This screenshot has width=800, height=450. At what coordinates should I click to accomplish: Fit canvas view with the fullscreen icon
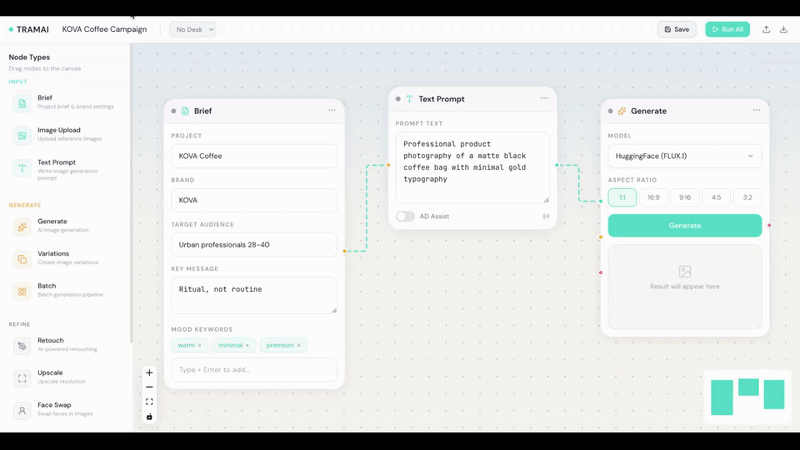click(x=149, y=402)
